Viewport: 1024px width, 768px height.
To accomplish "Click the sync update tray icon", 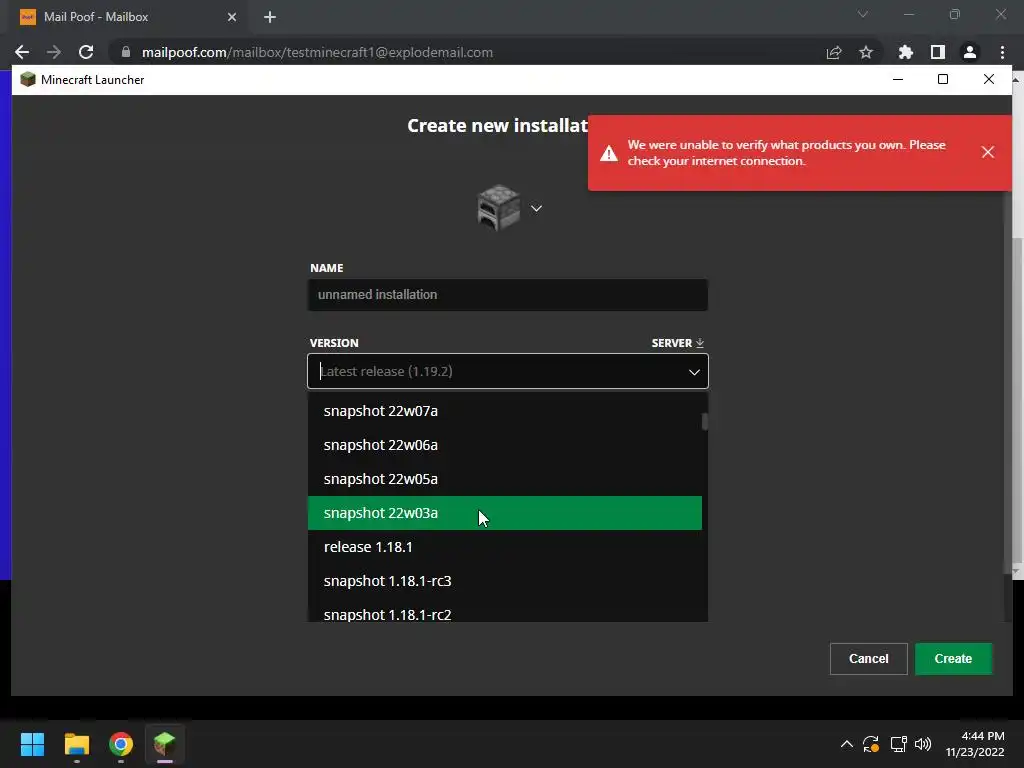I will pyautogui.click(x=871, y=744).
